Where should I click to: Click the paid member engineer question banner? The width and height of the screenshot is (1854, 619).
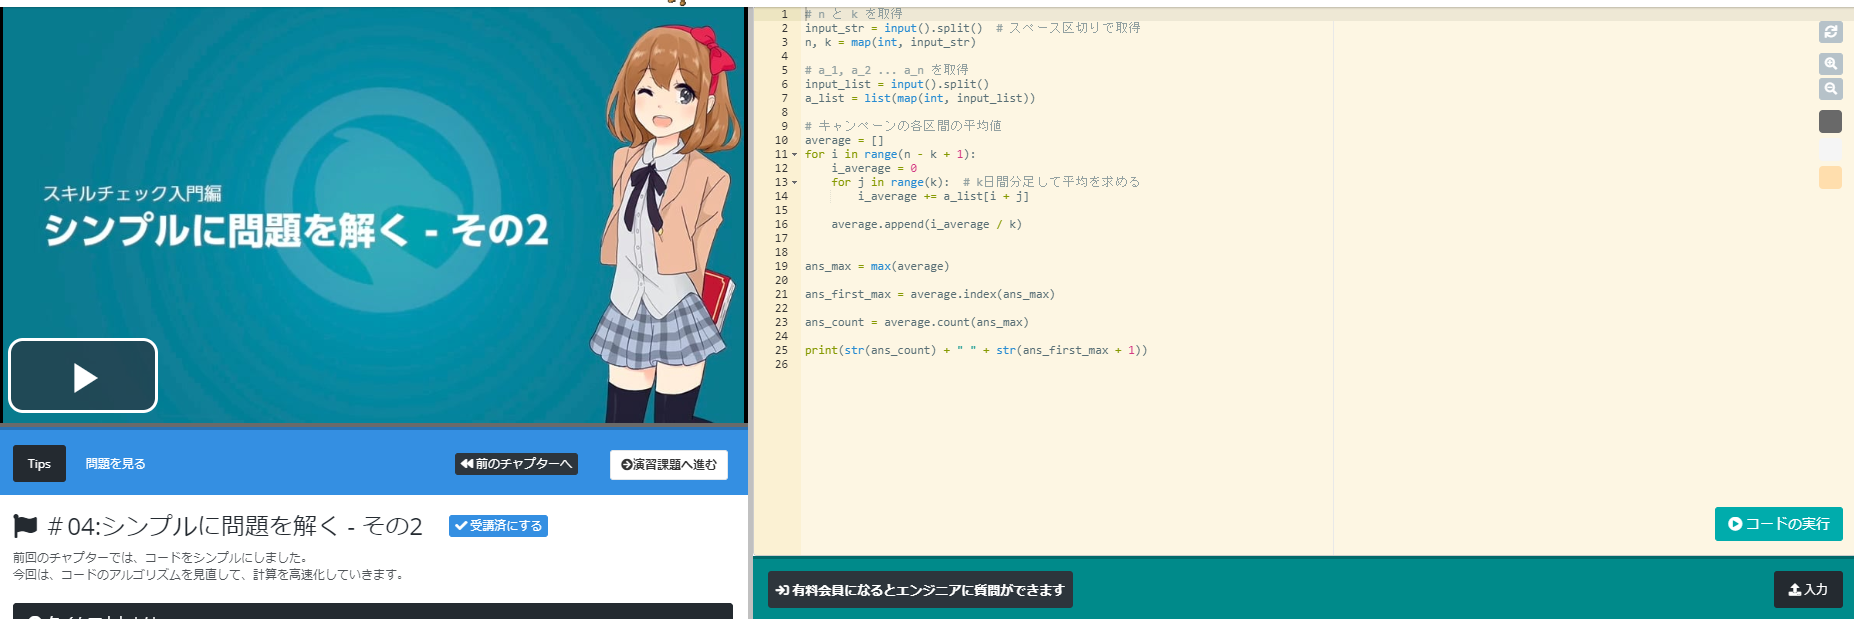(919, 590)
